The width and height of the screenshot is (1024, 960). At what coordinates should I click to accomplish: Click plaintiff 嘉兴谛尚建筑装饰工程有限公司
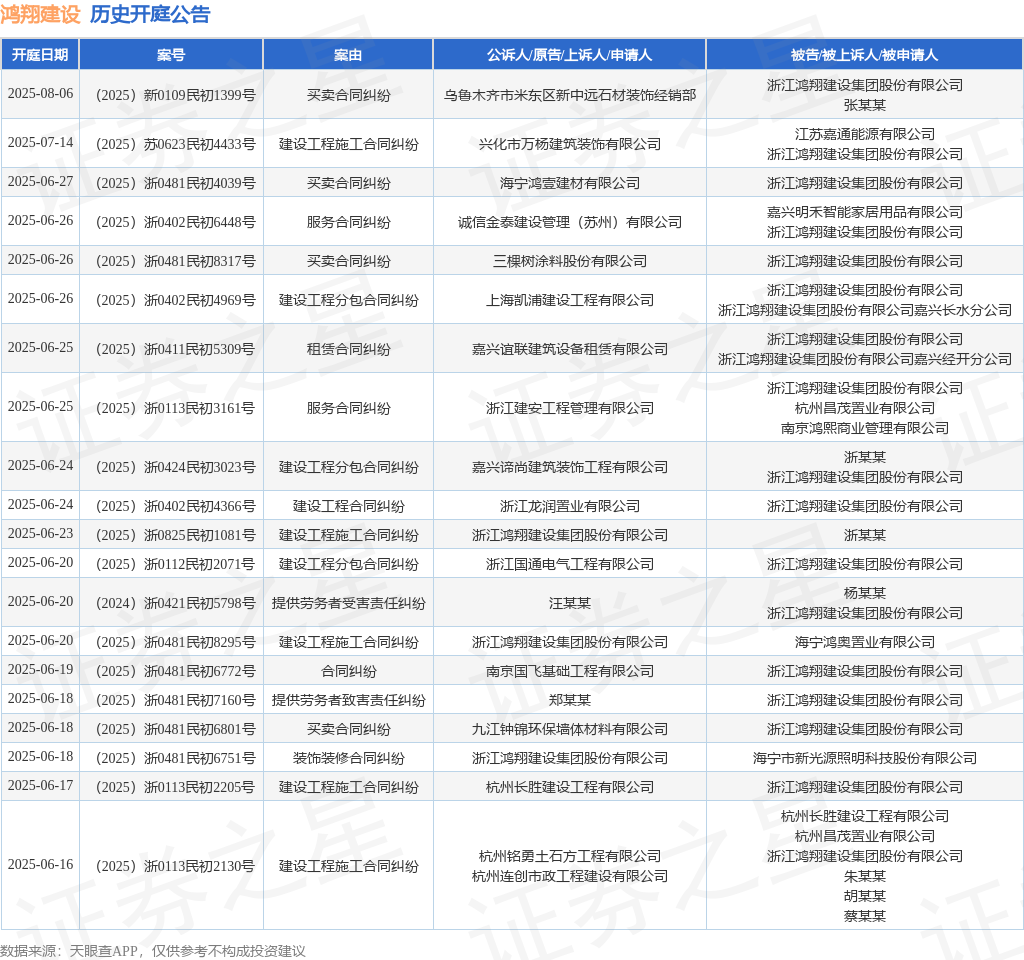pyautogui.click(x=569, y=467)
